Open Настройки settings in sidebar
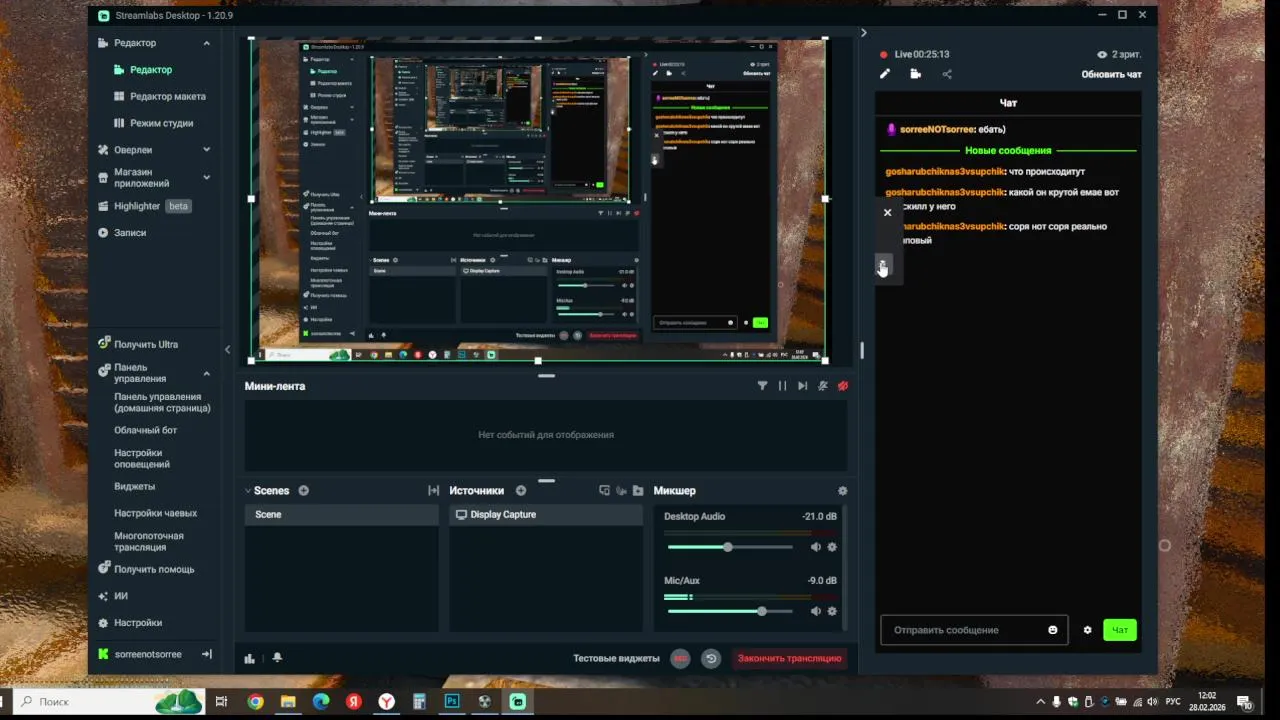The width and height of the screenshot is (1280, 720). pyautogui.click(x=138, y=623)
